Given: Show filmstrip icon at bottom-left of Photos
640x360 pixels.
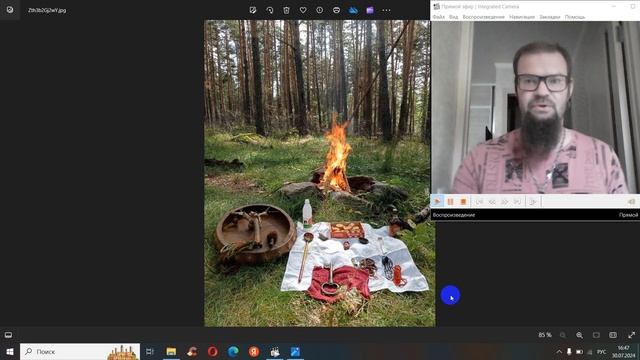Looking at the screenshot, I should pyautogui.click(x=8, y=335).
